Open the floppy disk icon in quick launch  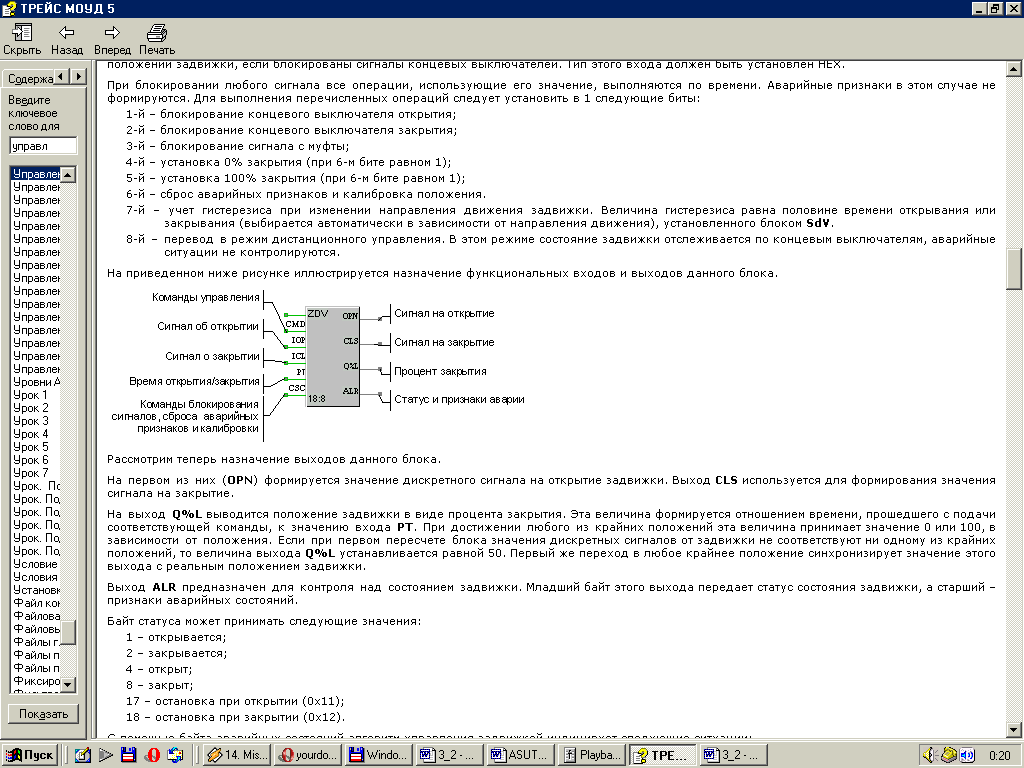(x=129, y=755)
